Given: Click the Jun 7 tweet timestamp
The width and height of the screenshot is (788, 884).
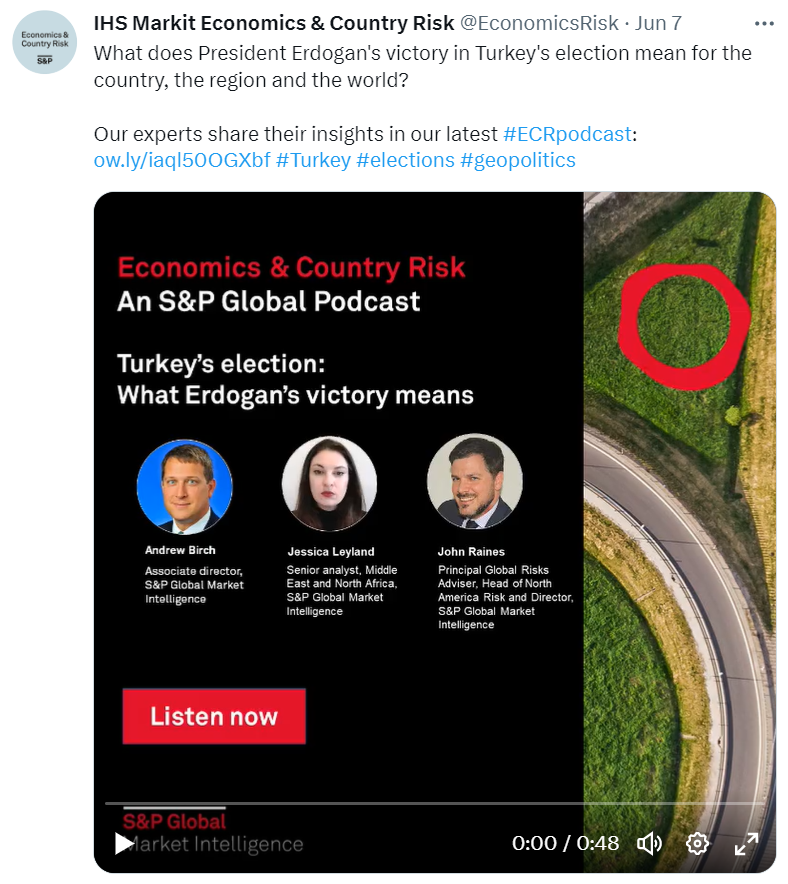Looking at the screenshot, I should coord(658,24).
